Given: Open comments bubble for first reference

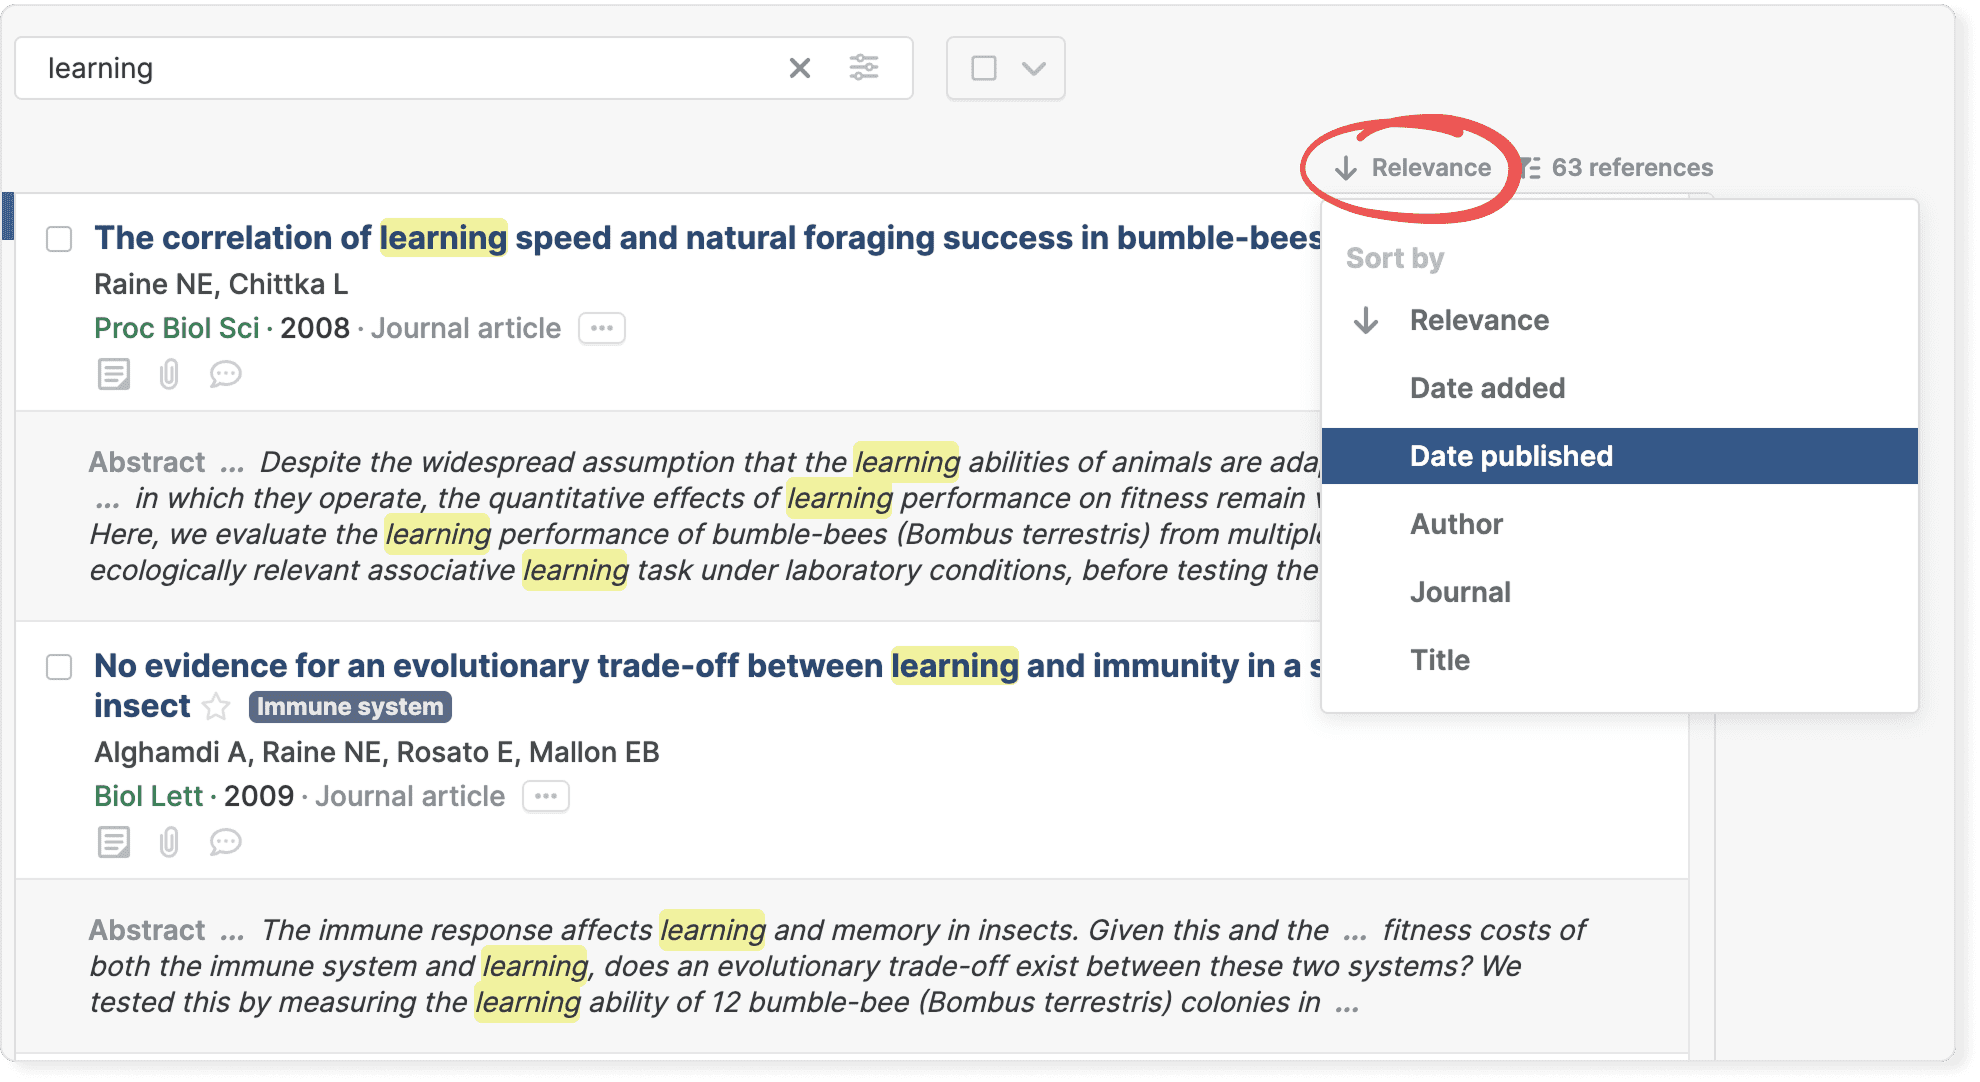Looking at the screenshot, I should (225, 374).
